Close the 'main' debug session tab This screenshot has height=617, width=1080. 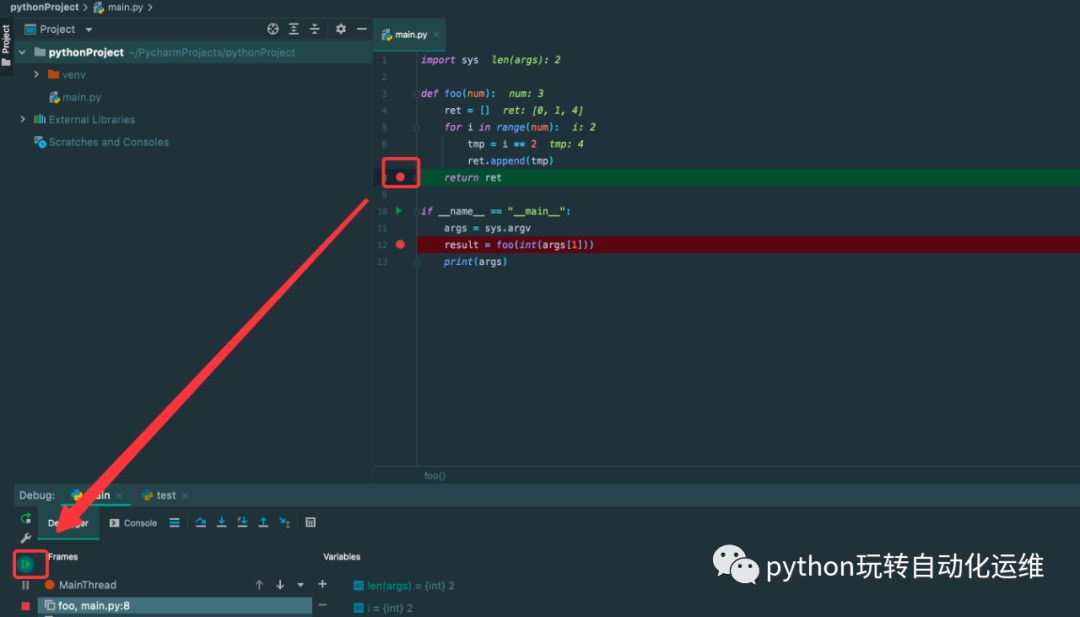[x=119, y=496]
